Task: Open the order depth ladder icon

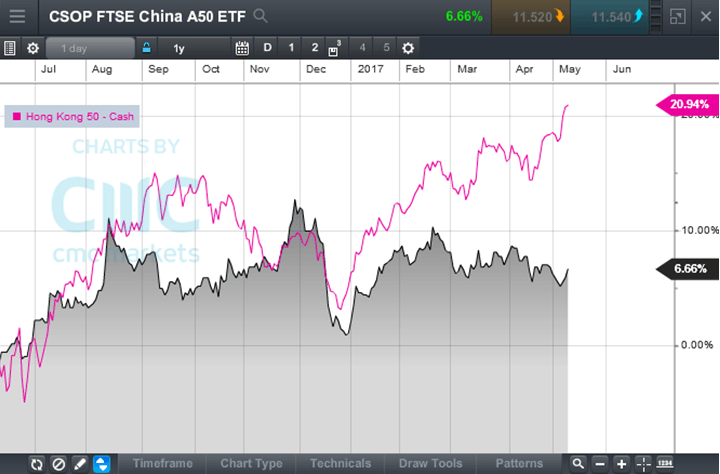Action: click(x=656, y=17)
